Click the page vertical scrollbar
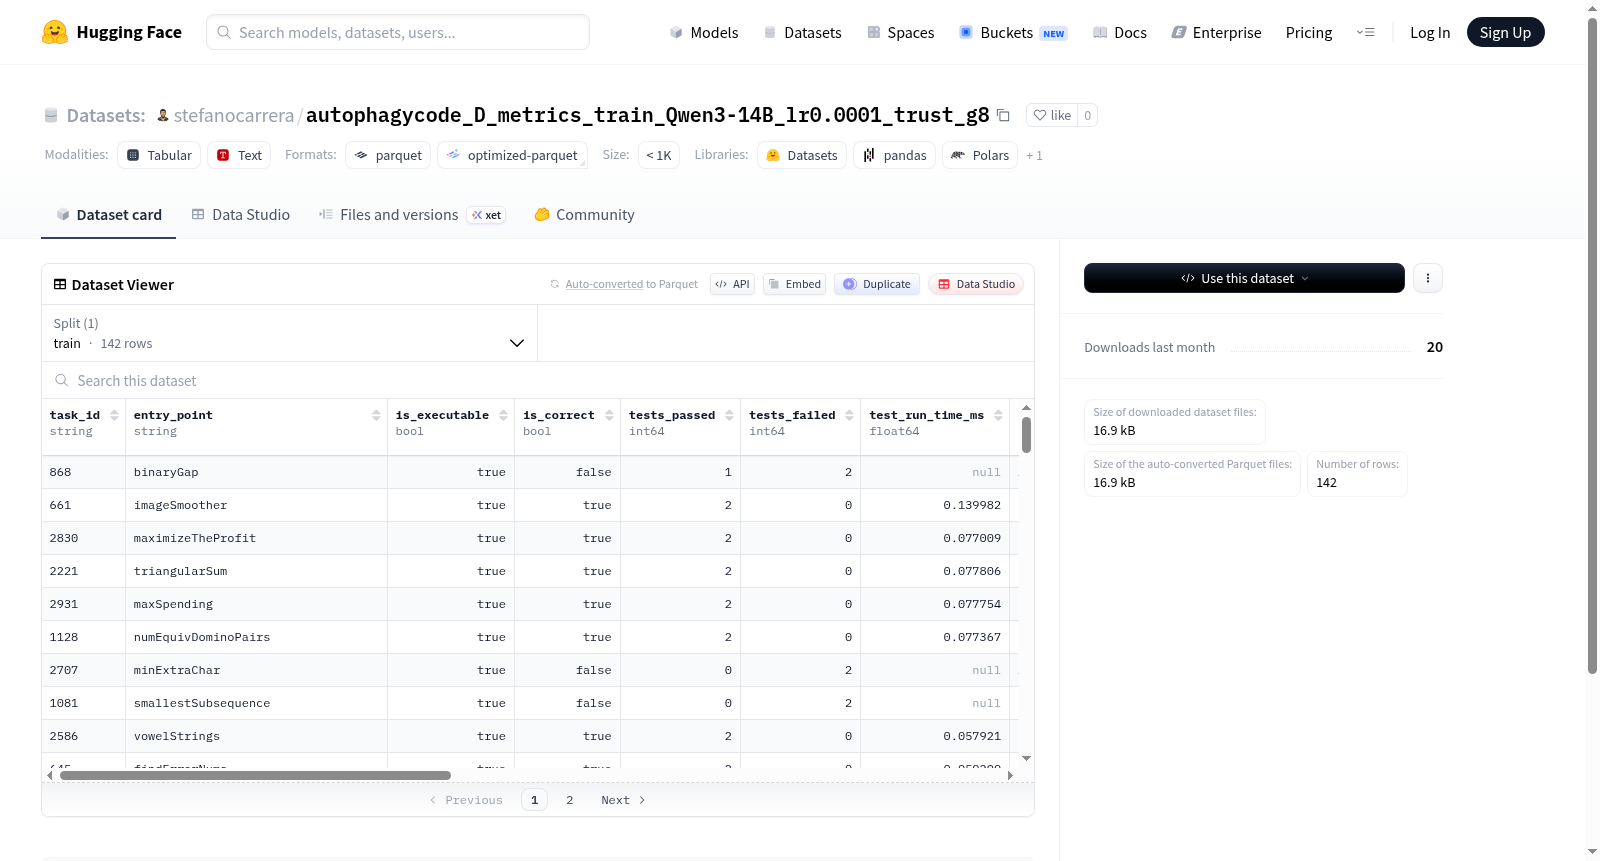Image resolution: width=1600 pixels, height=861 pixels. [1592, 345]
